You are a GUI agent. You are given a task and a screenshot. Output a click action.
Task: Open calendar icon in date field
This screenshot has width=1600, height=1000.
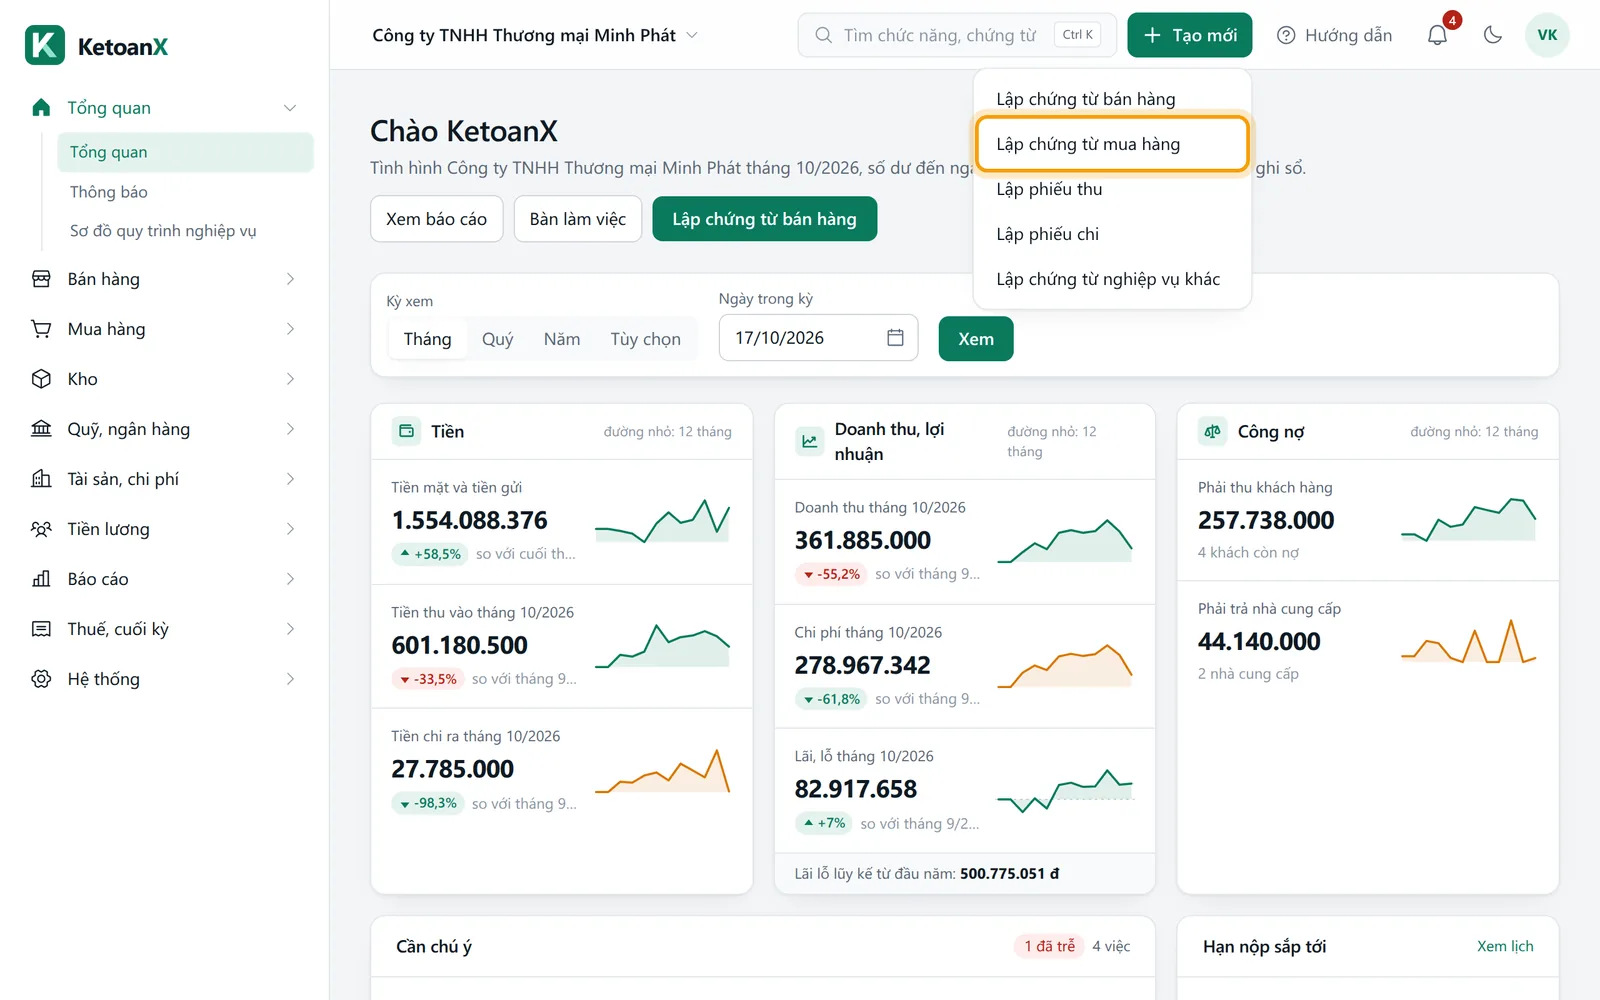(895, 338)
